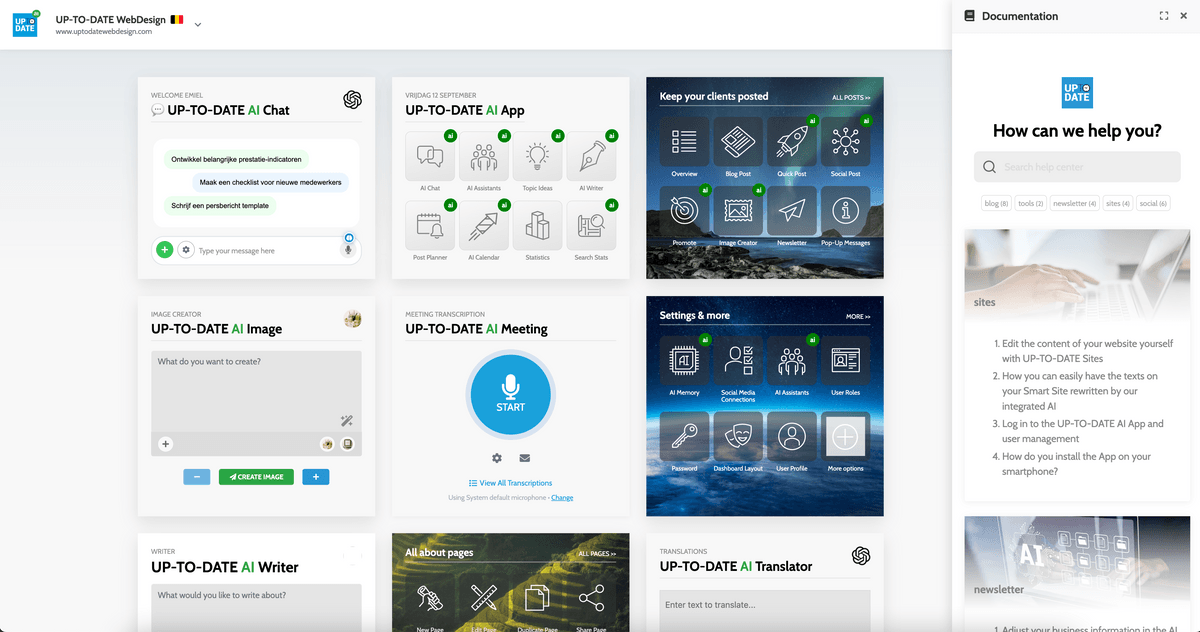
Task: Open the Quick Post rocket icon
Action: pyautogui.click(x=791, y=143)
